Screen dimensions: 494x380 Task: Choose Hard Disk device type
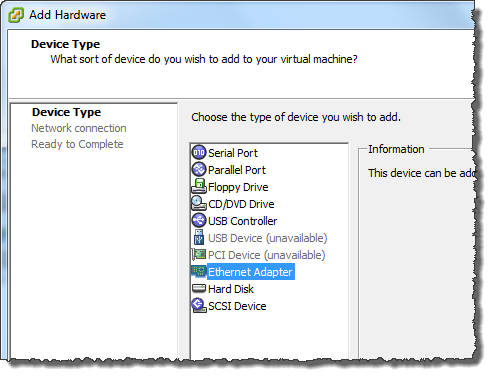[231, 289]
